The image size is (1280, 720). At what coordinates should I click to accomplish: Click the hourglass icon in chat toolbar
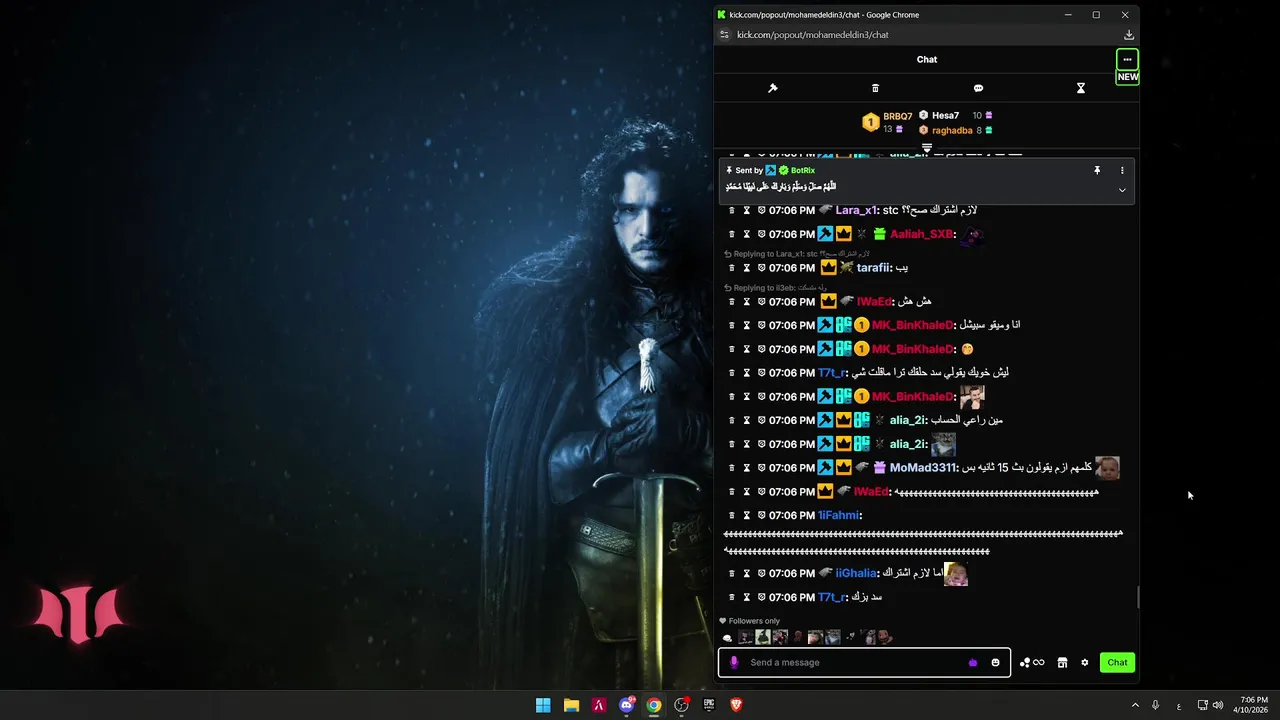pyautogui.click(x=1080, y=88)
